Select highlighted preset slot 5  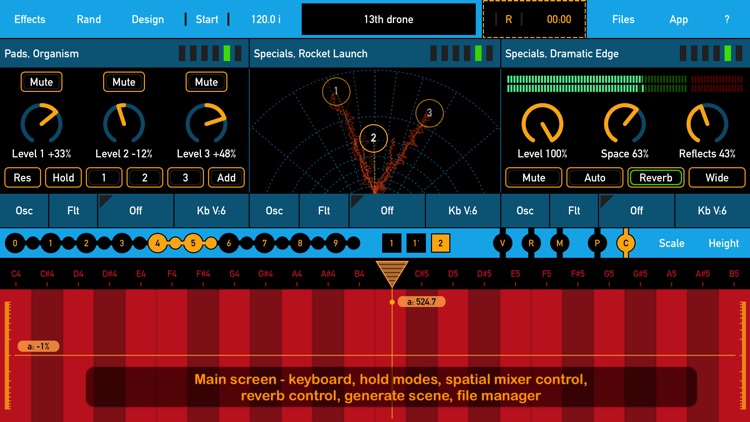point(193,243)
